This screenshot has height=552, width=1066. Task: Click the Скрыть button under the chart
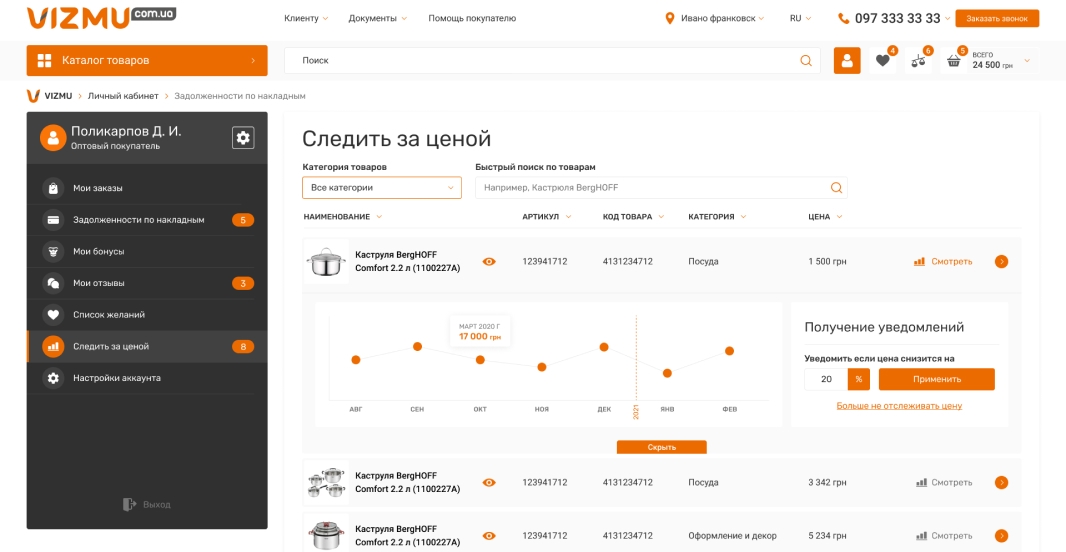point(661,447)
